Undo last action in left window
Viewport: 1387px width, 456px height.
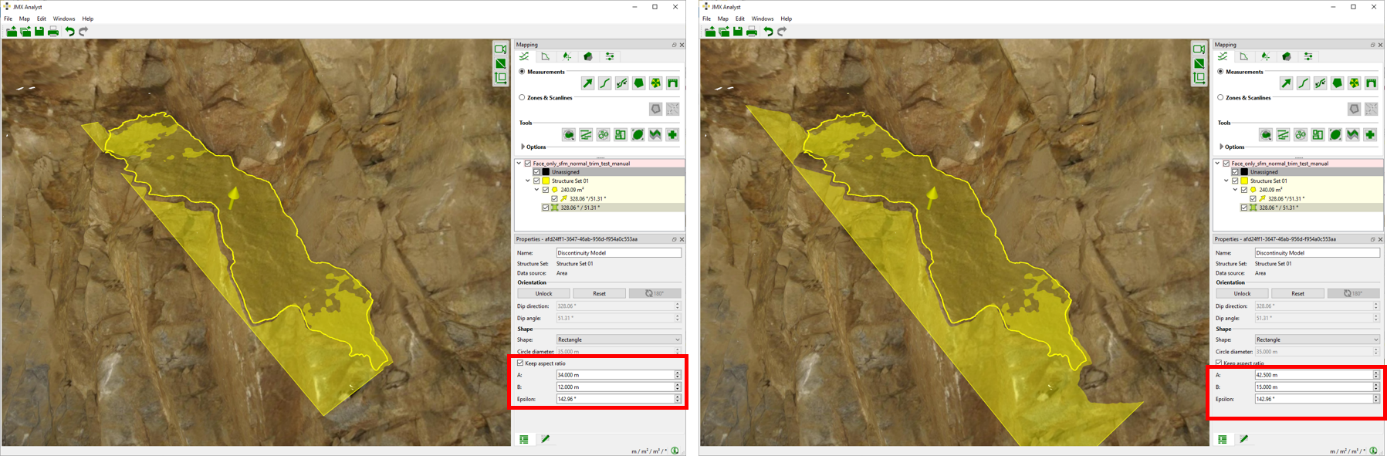(69, 31)
